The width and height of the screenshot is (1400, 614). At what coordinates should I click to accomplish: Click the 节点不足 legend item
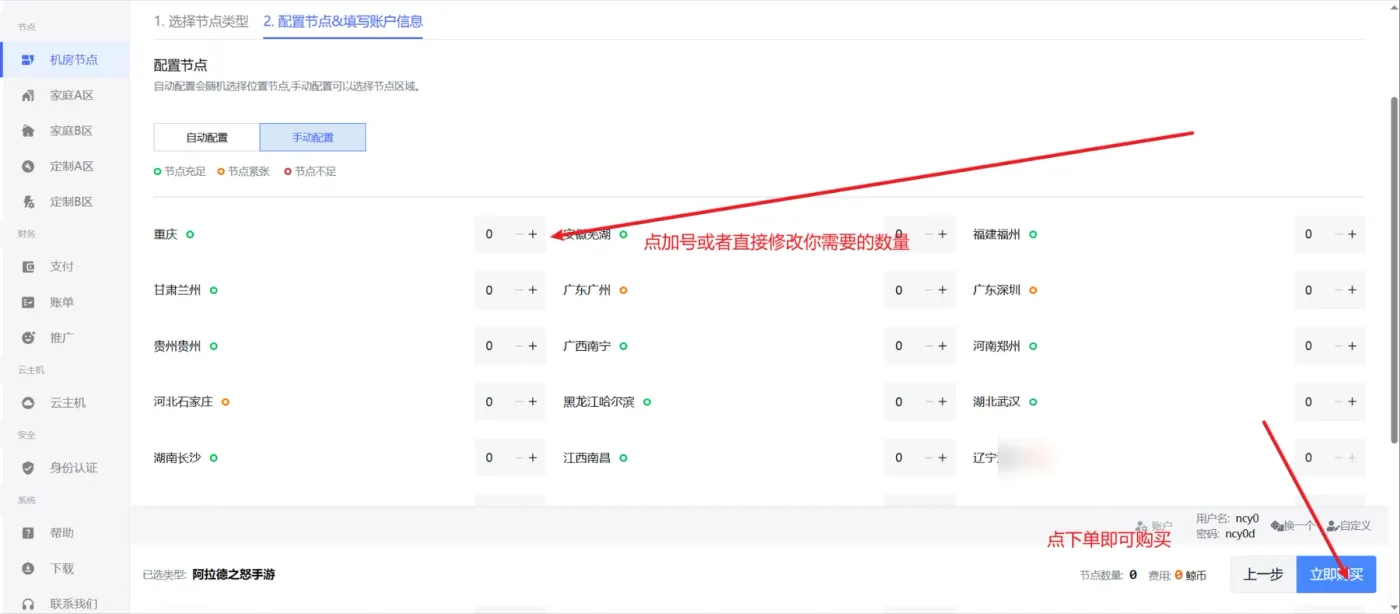click(x=310, y=171)
